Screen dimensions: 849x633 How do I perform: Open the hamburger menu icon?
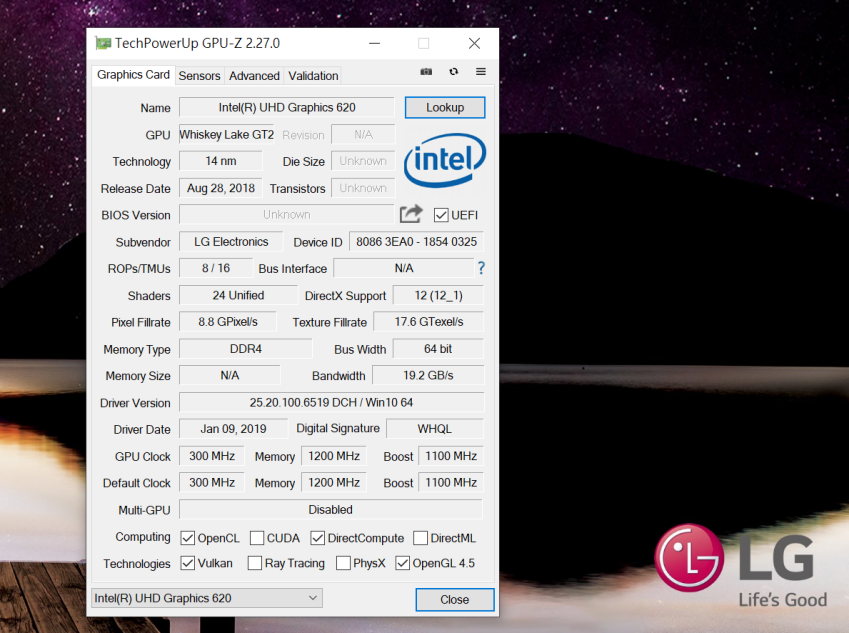point(481,71)
